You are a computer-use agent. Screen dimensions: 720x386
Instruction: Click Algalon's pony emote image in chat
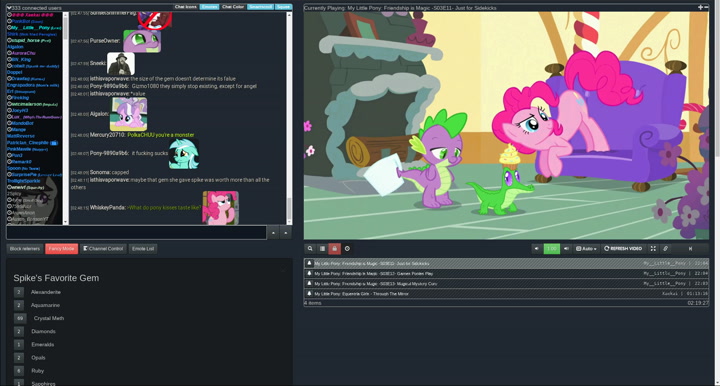(129, 114)
